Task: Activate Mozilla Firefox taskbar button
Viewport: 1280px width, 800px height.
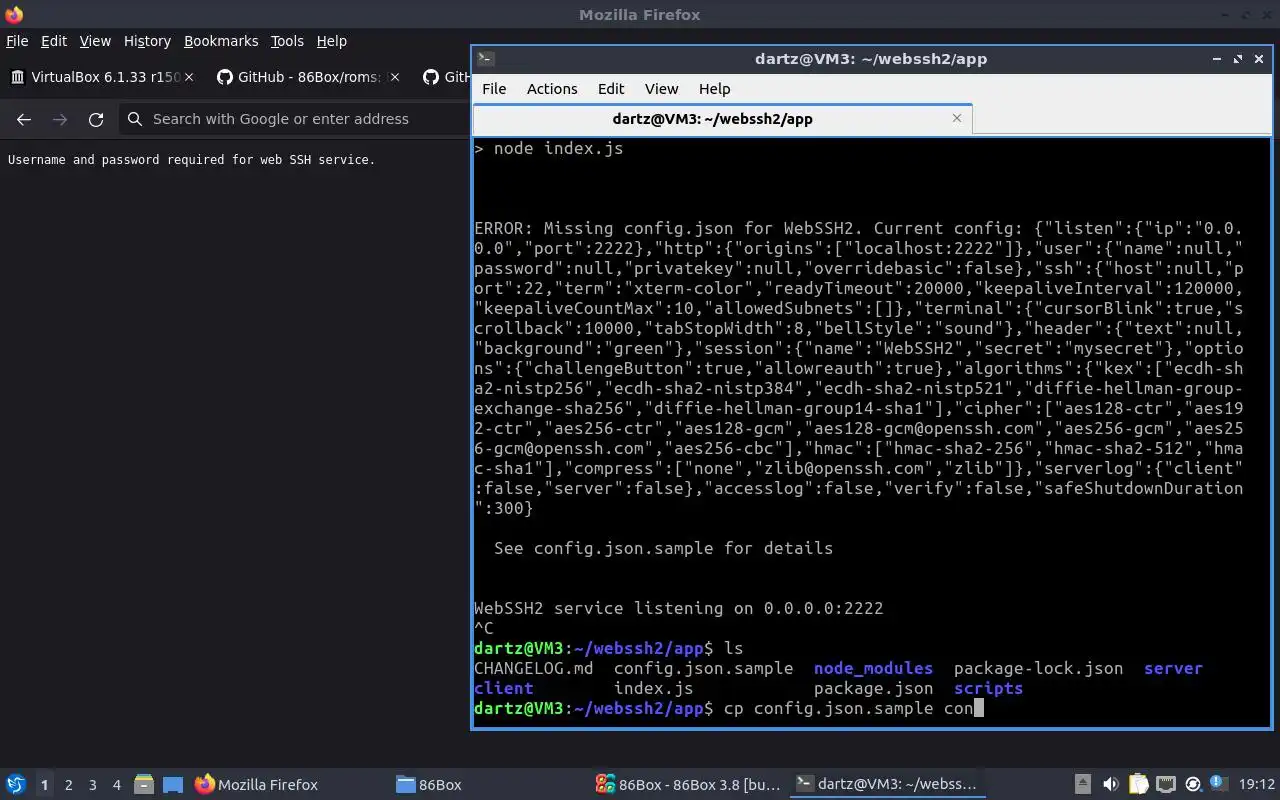Action: coord(288,785)
